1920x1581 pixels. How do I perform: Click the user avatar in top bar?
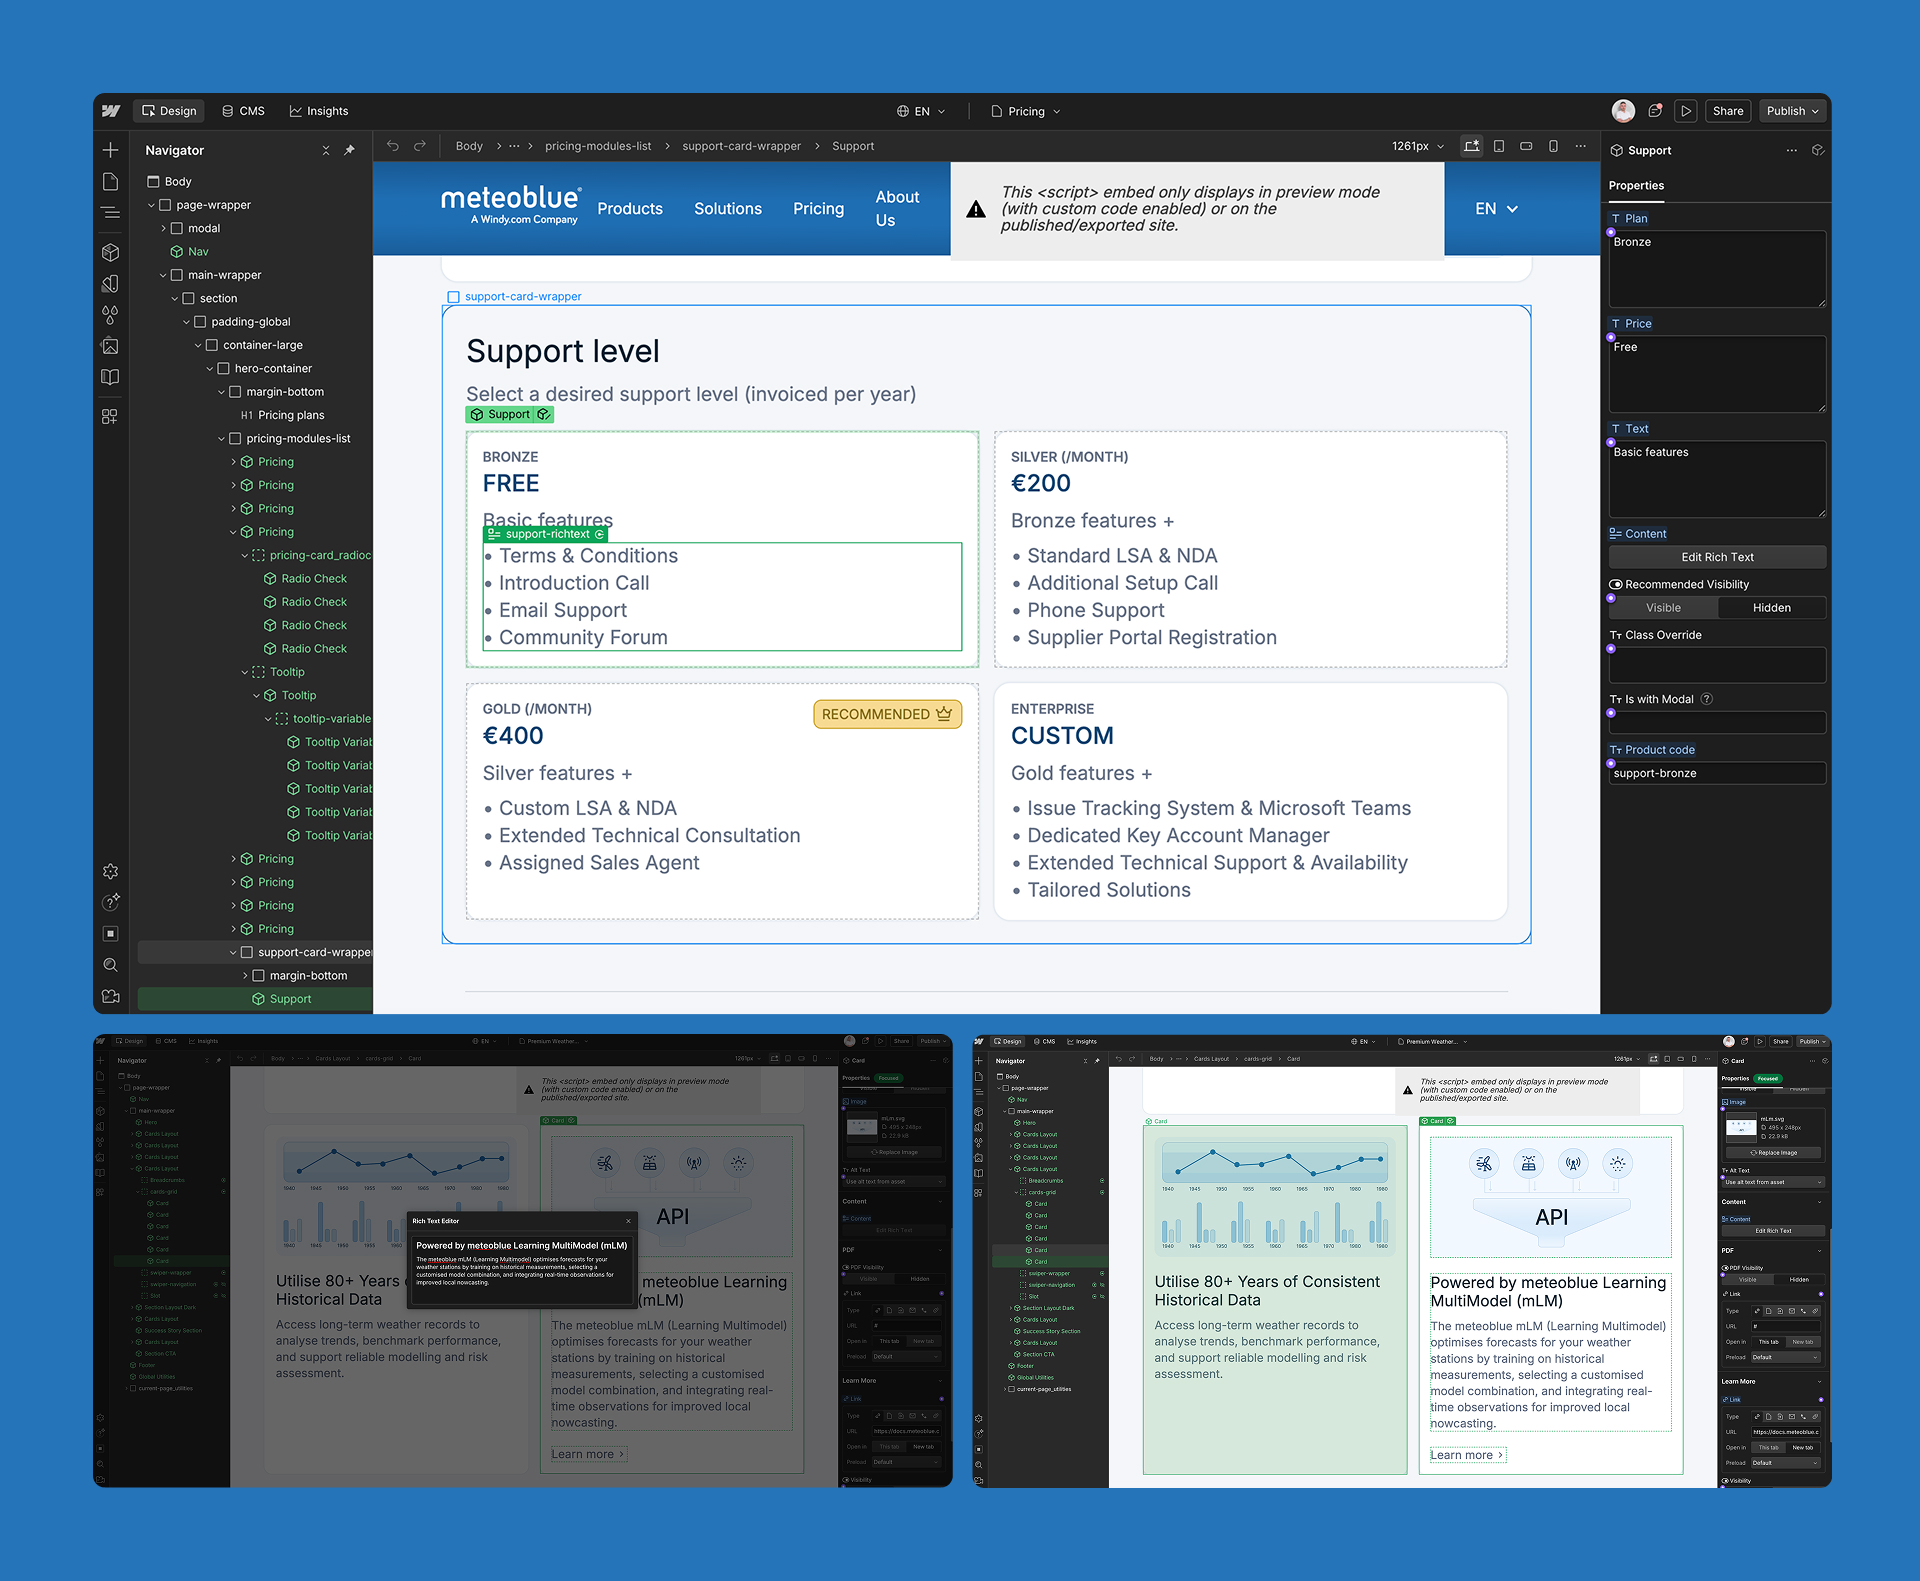[x=1623, y=111]
